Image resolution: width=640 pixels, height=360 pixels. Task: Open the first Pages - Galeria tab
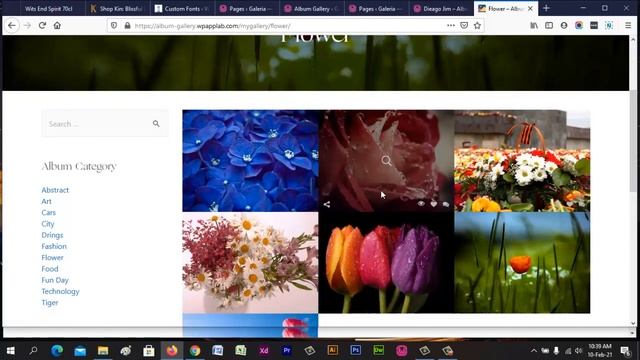247,9
